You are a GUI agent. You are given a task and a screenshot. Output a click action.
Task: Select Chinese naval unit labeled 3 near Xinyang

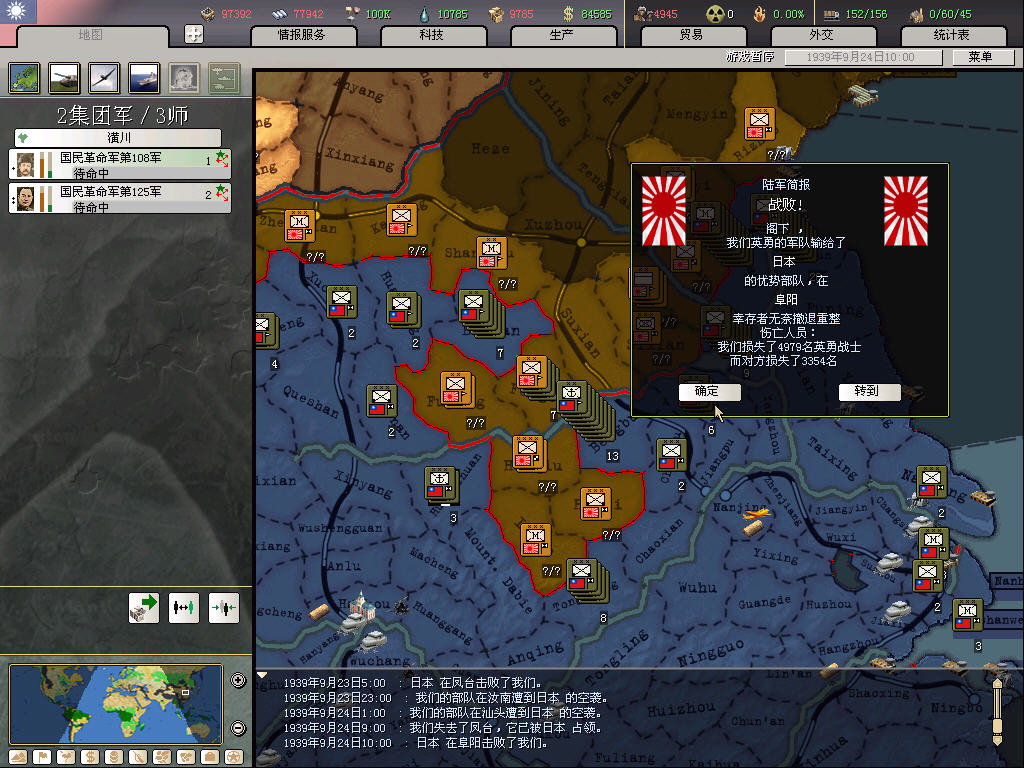[x=441, y=485]
